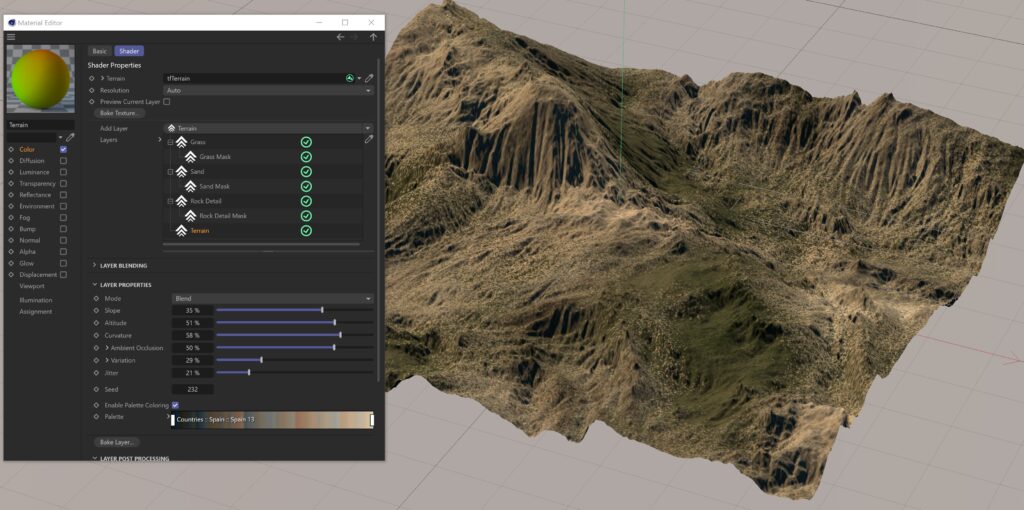The height and width of the screenshot is (510, 1024).
Task: Click the keyframe diamond beside Curvature
Action: pyautogui.click(x=96, y=335)
